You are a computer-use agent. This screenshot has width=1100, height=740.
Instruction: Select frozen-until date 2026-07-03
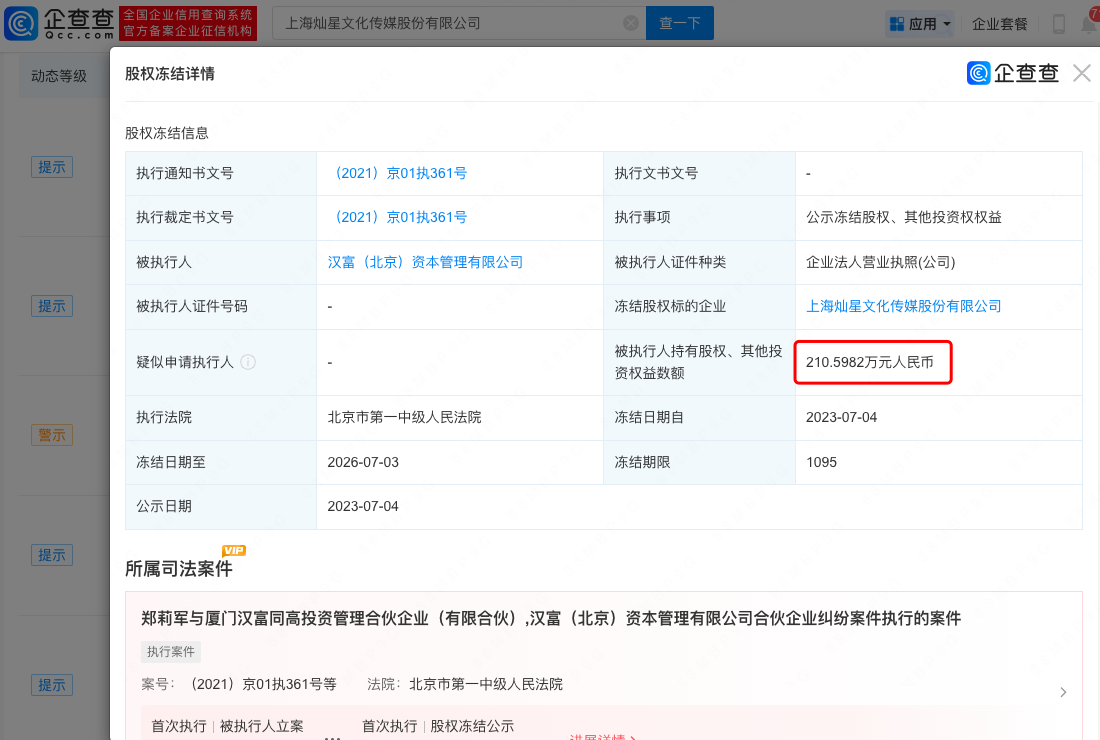(x=363, y=462)
